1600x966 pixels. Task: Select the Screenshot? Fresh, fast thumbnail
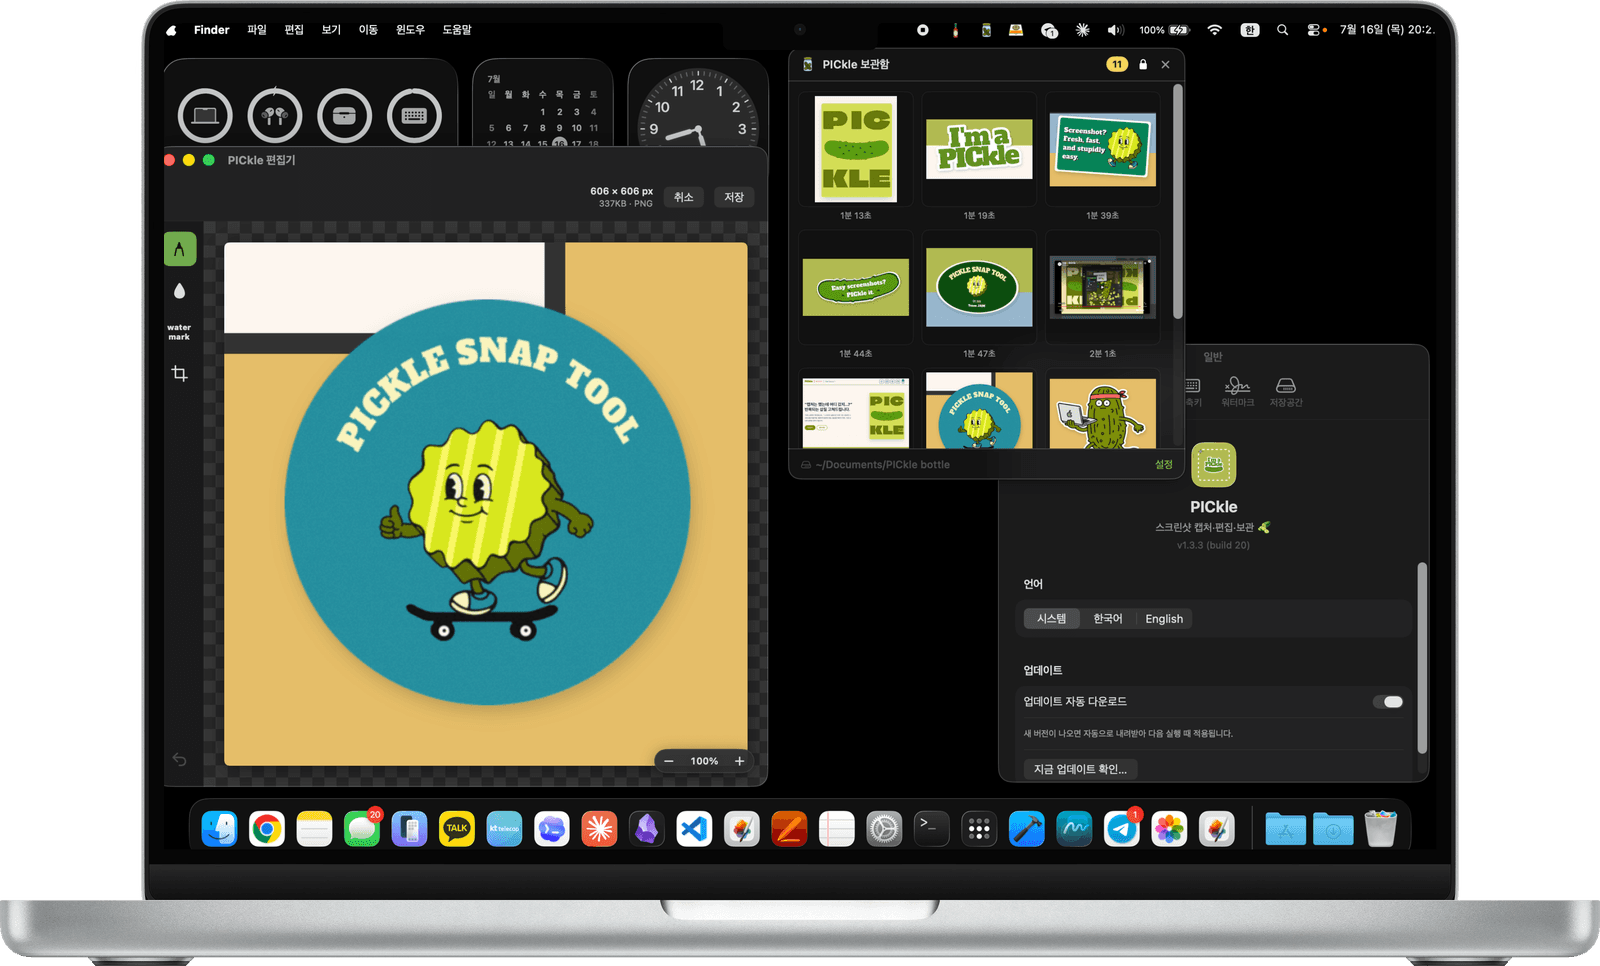1103,149
